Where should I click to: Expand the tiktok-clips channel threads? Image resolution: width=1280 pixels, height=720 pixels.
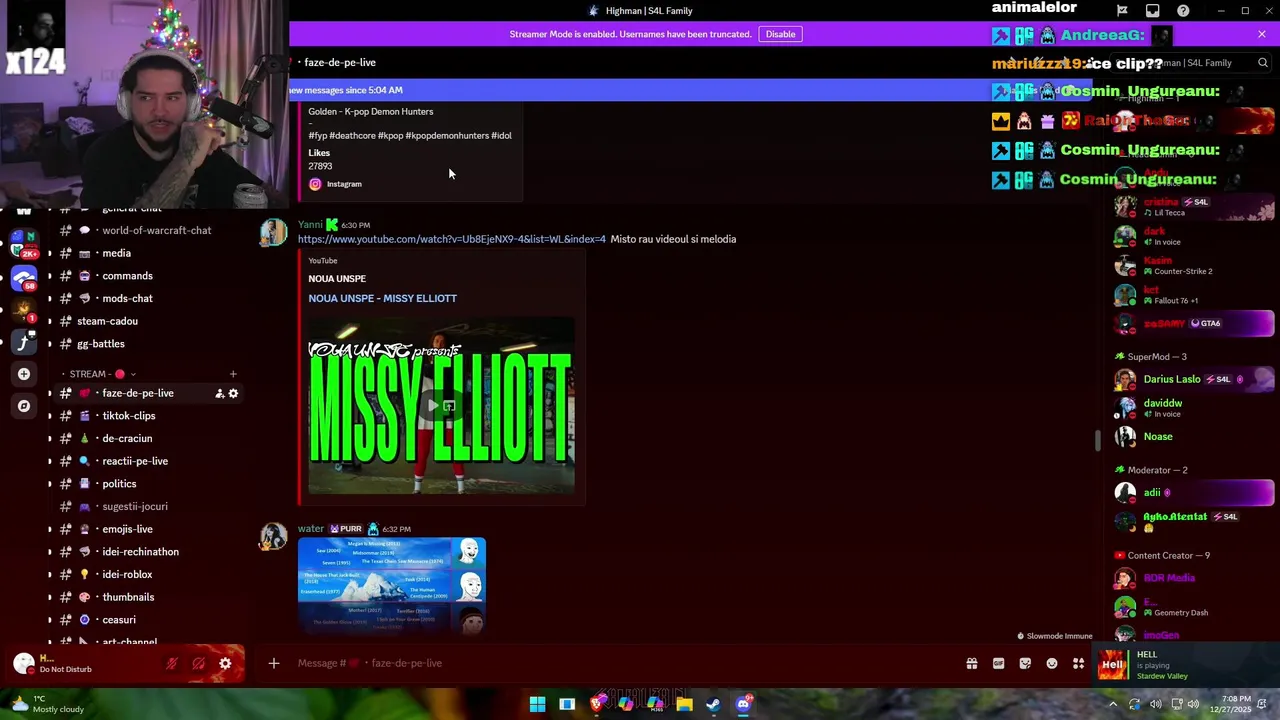[x=50, y=416]
